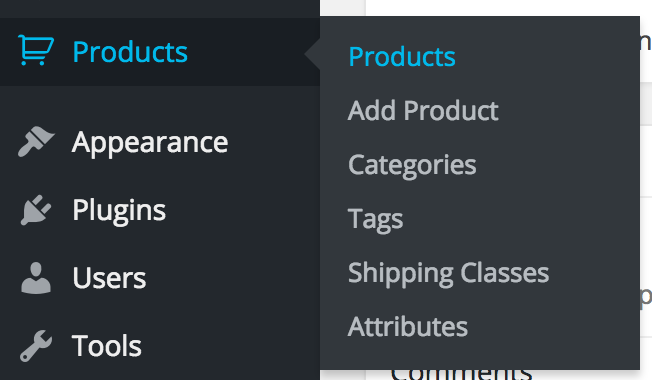652x380 pixels.
Task: Click the Tools wrench icon
Action: 36,345
